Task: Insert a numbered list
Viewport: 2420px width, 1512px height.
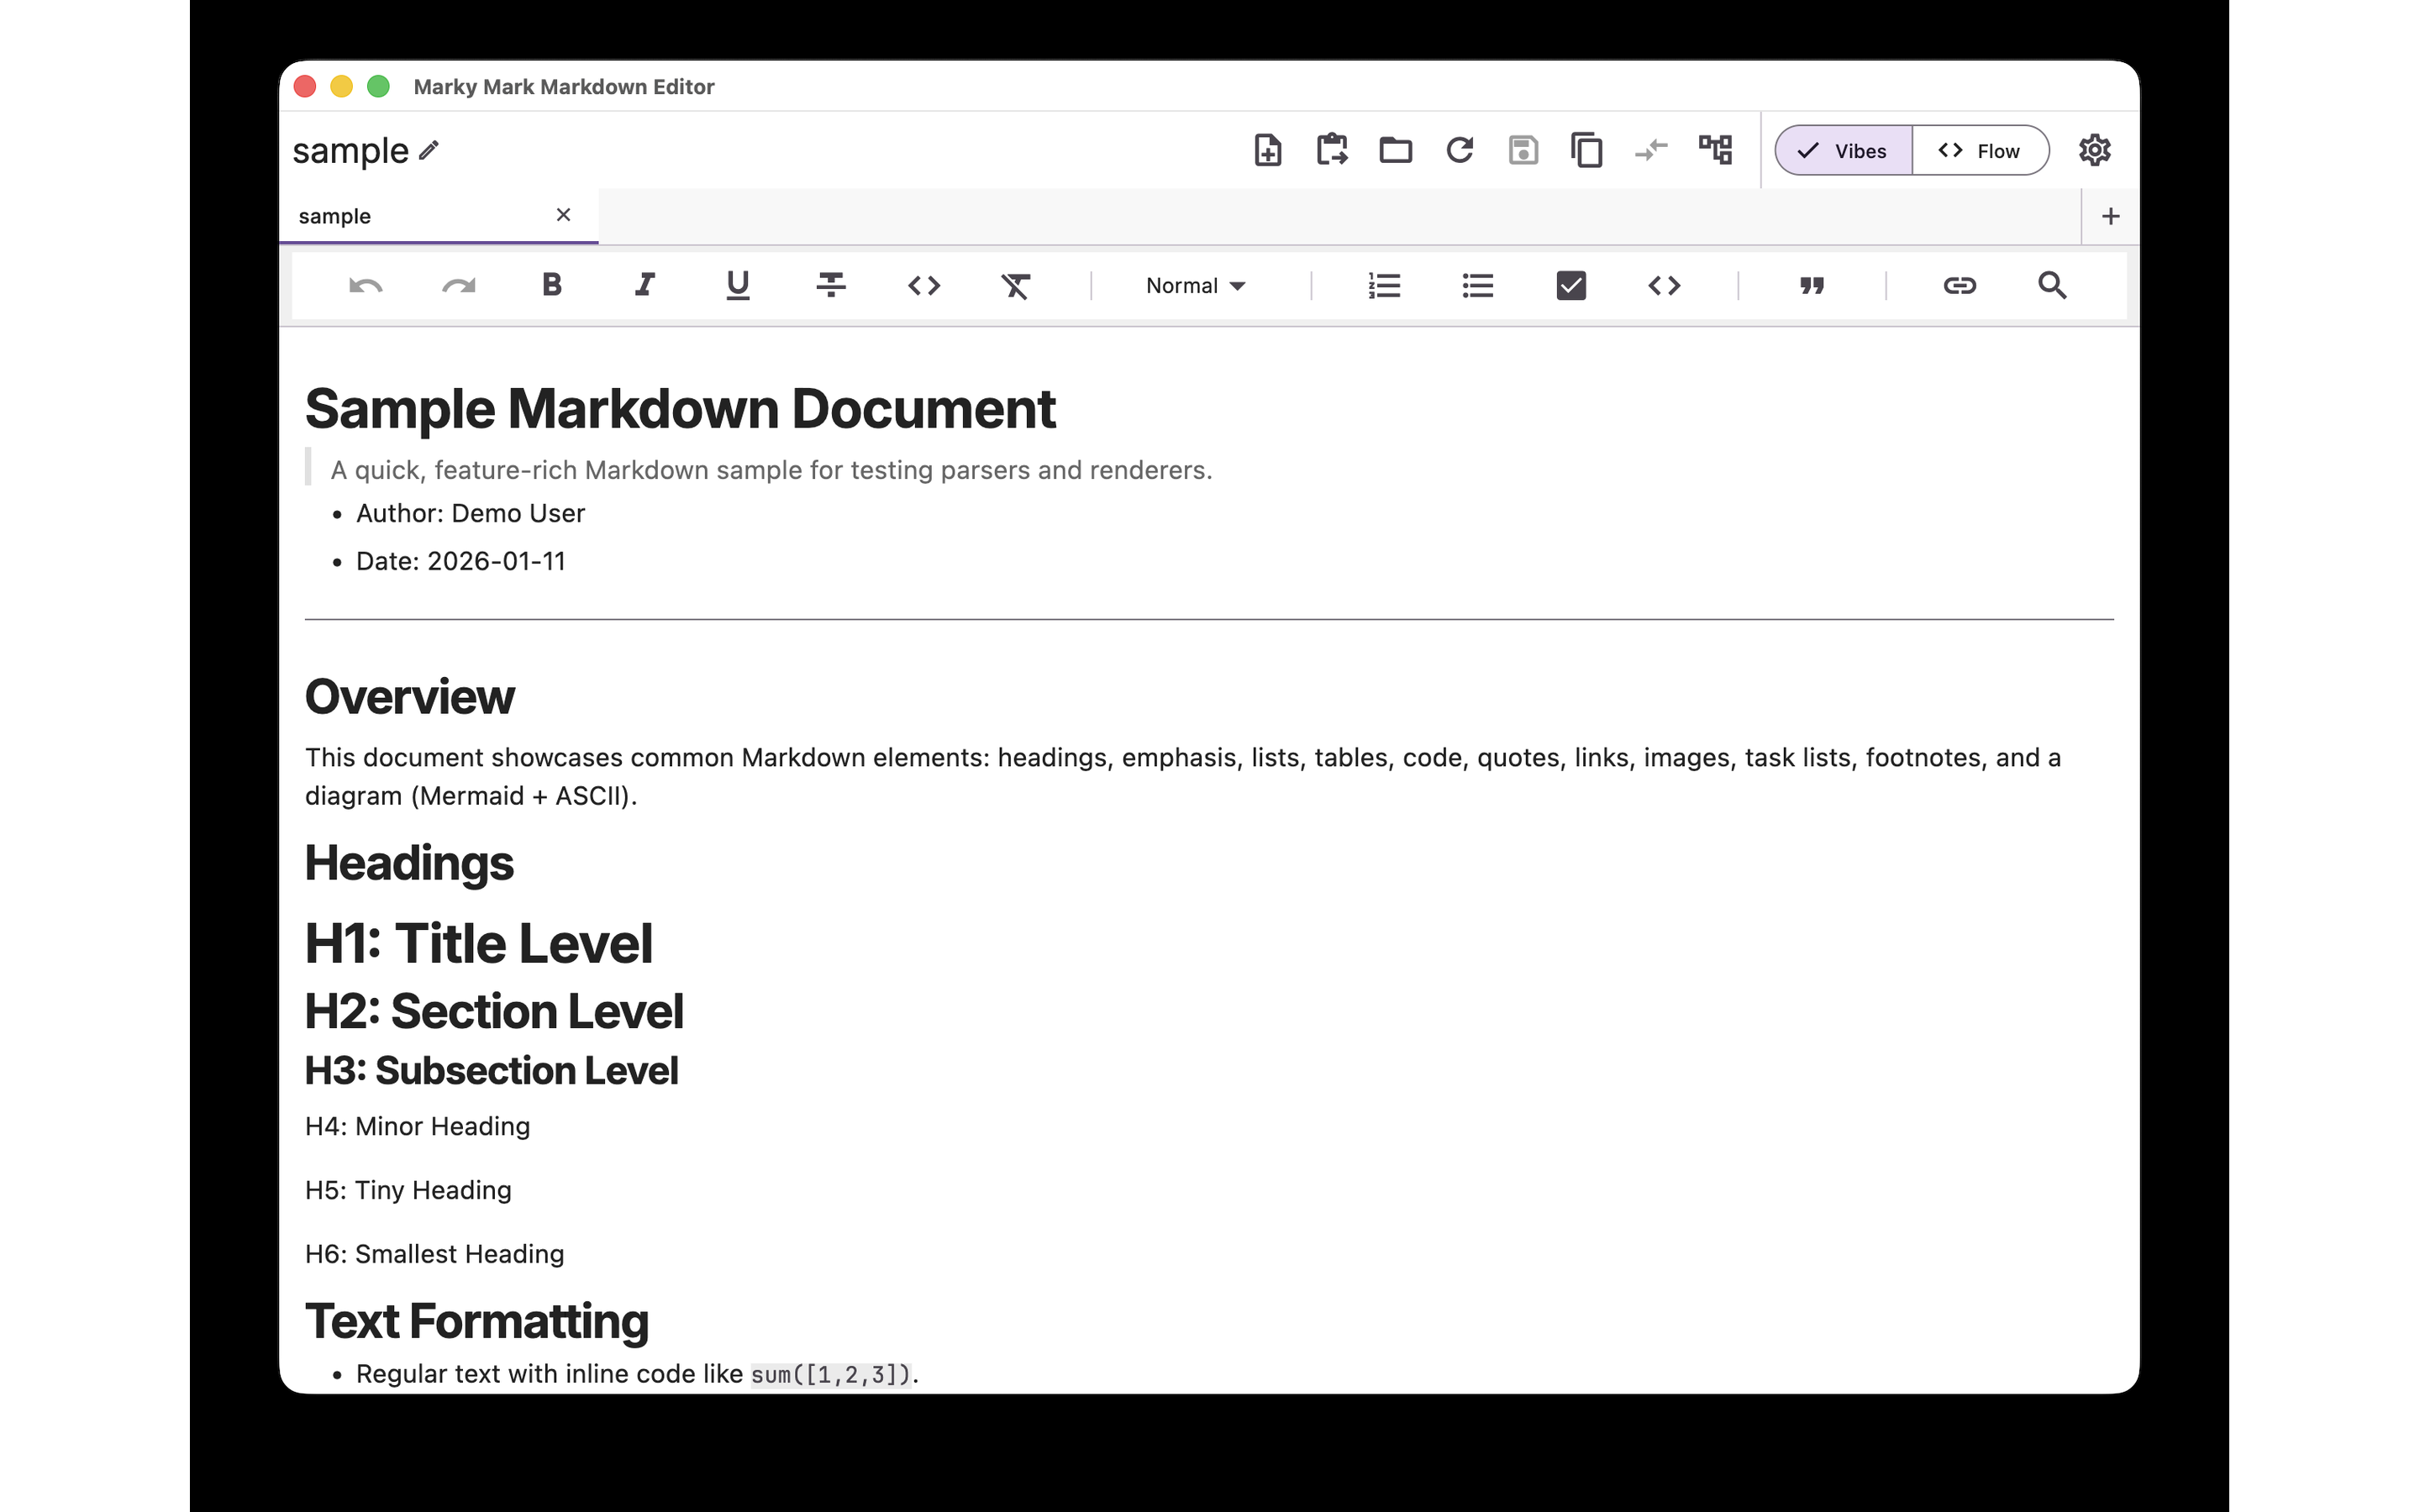Action: point(1384,286)
